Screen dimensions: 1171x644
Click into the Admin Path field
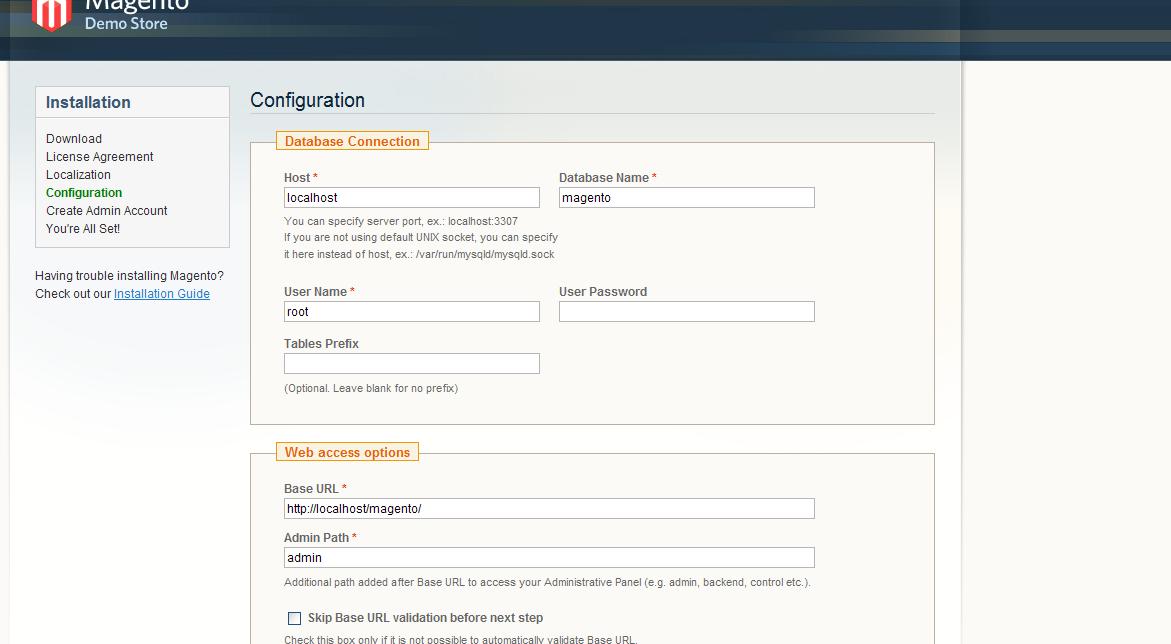[549, 558]
